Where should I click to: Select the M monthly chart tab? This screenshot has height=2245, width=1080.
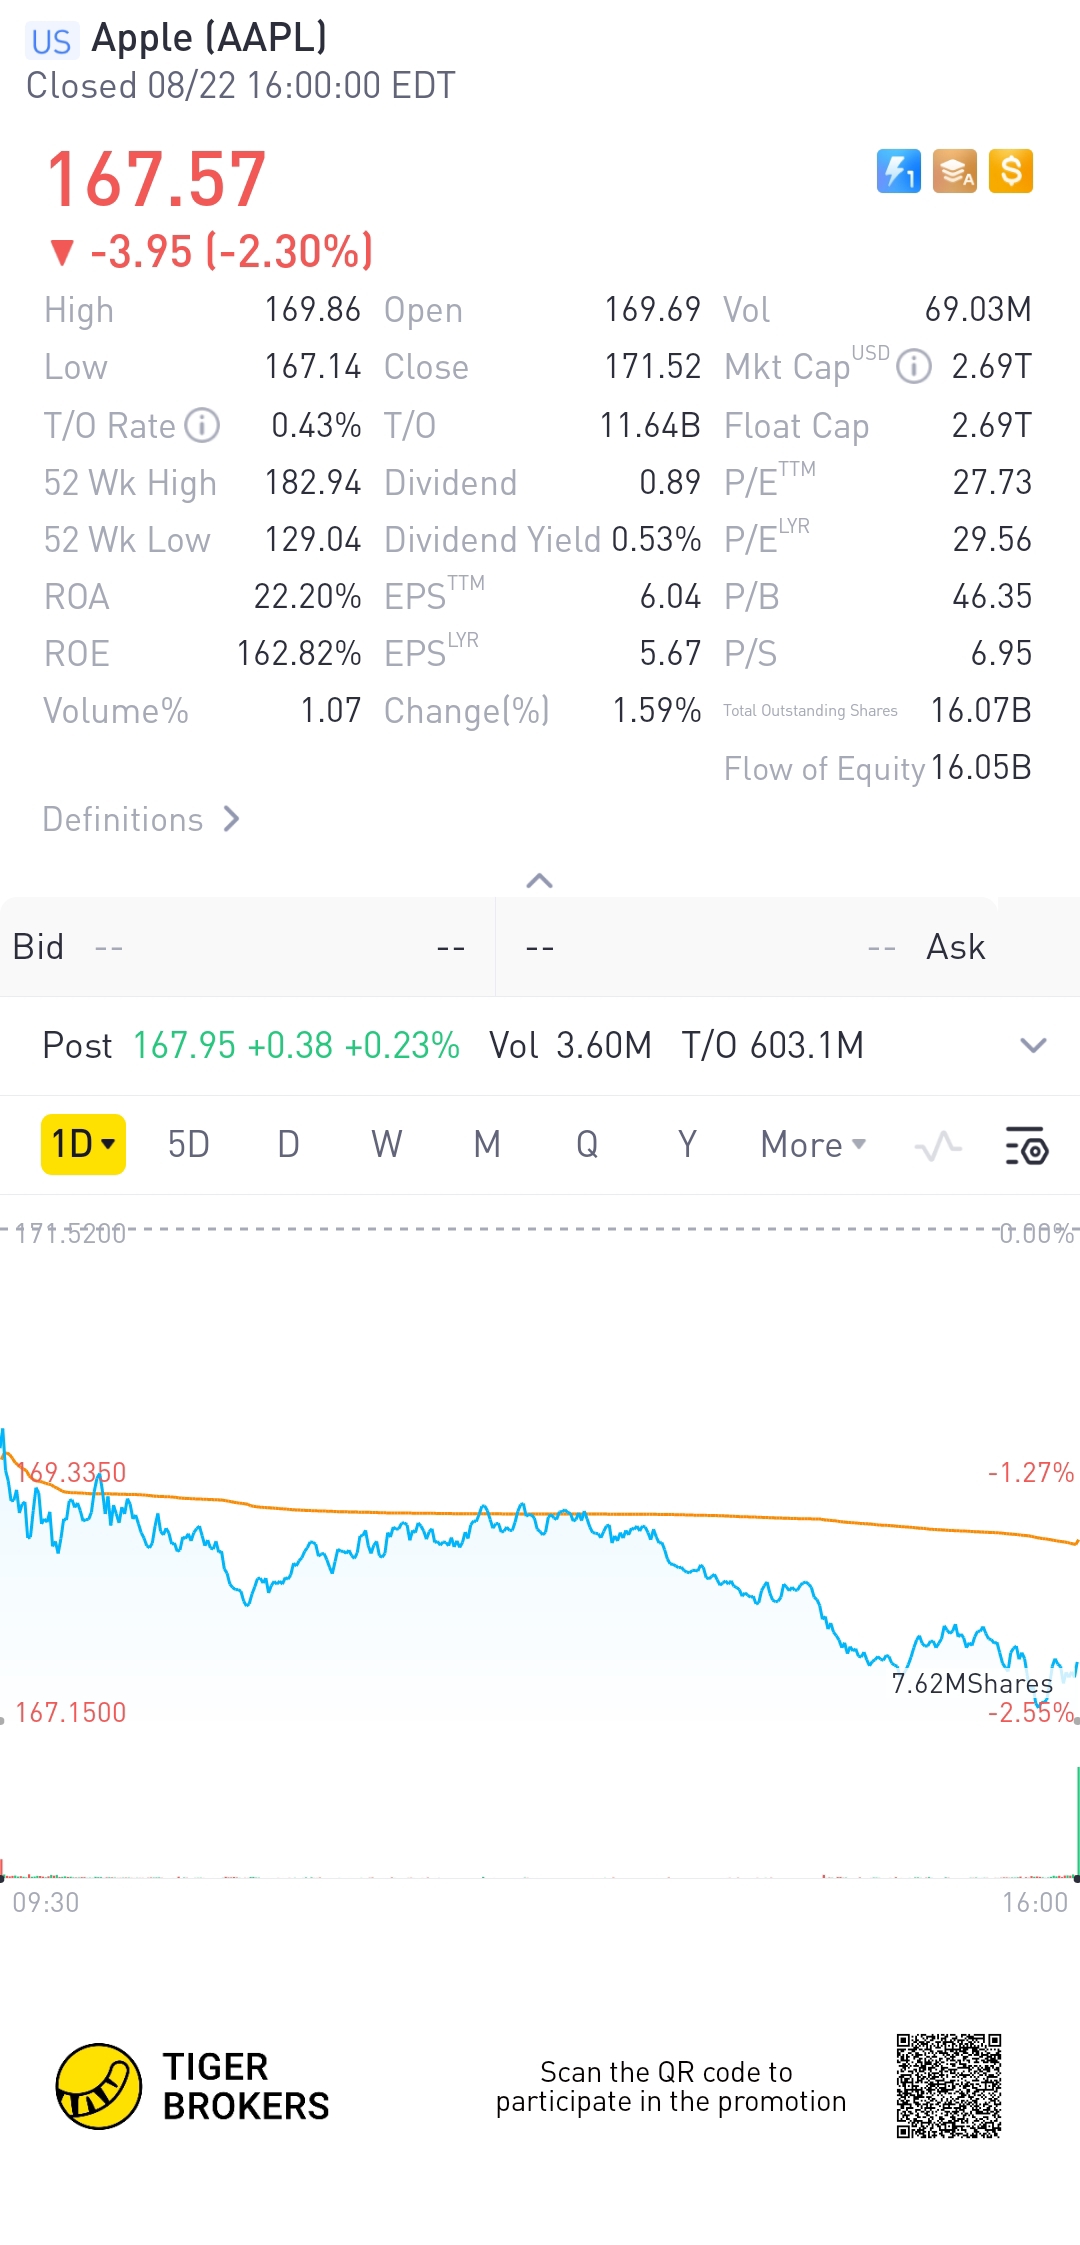487,1145
